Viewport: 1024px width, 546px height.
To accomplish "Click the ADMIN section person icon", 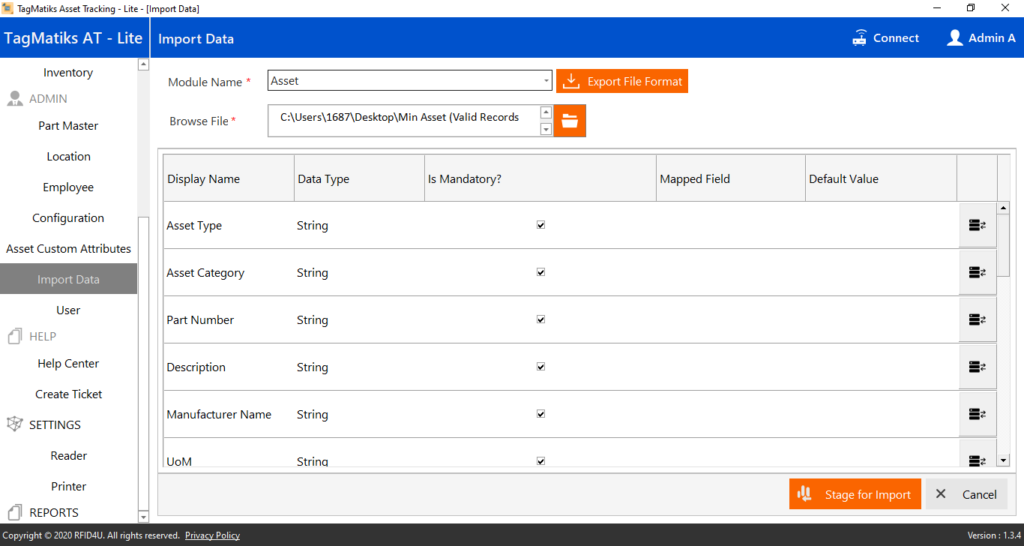I will click(14, 99).
